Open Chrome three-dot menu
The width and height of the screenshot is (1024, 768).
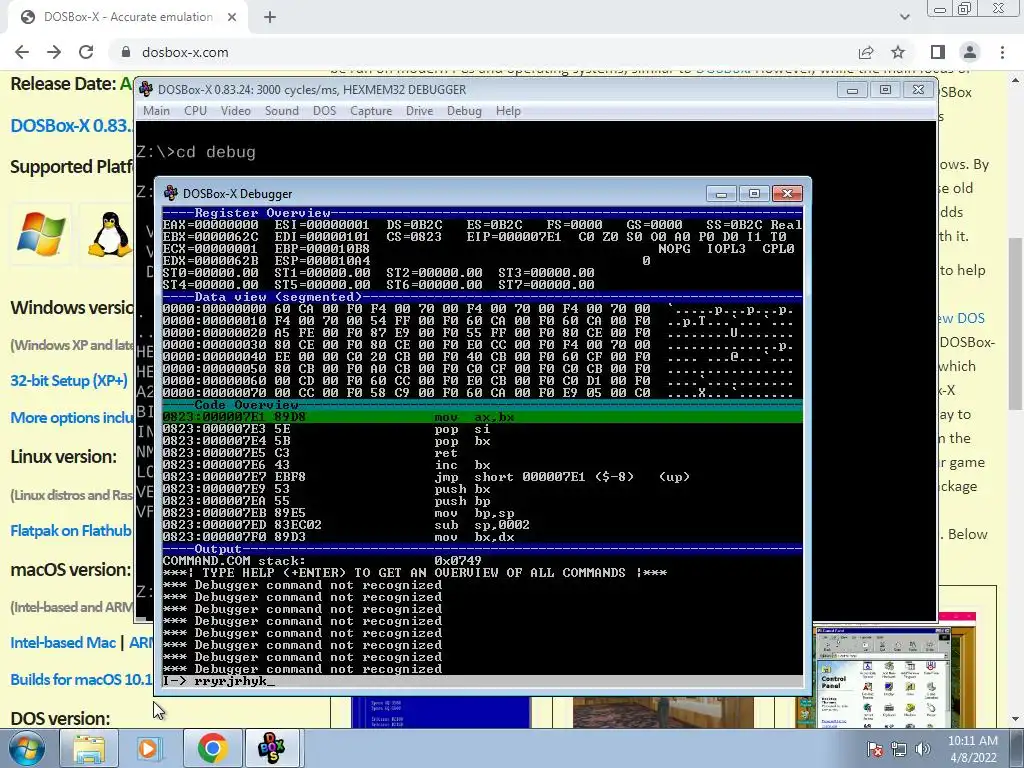pyautogui.click(x=1002, y=52)
